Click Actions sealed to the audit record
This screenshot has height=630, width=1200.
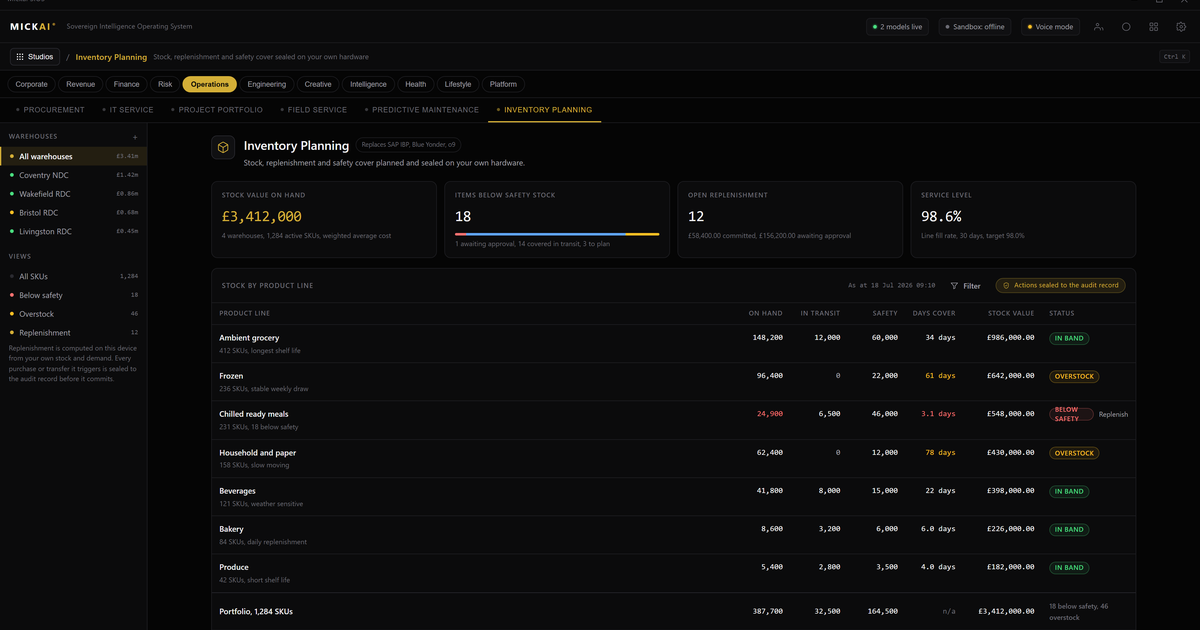click(x=1060, y=286)
